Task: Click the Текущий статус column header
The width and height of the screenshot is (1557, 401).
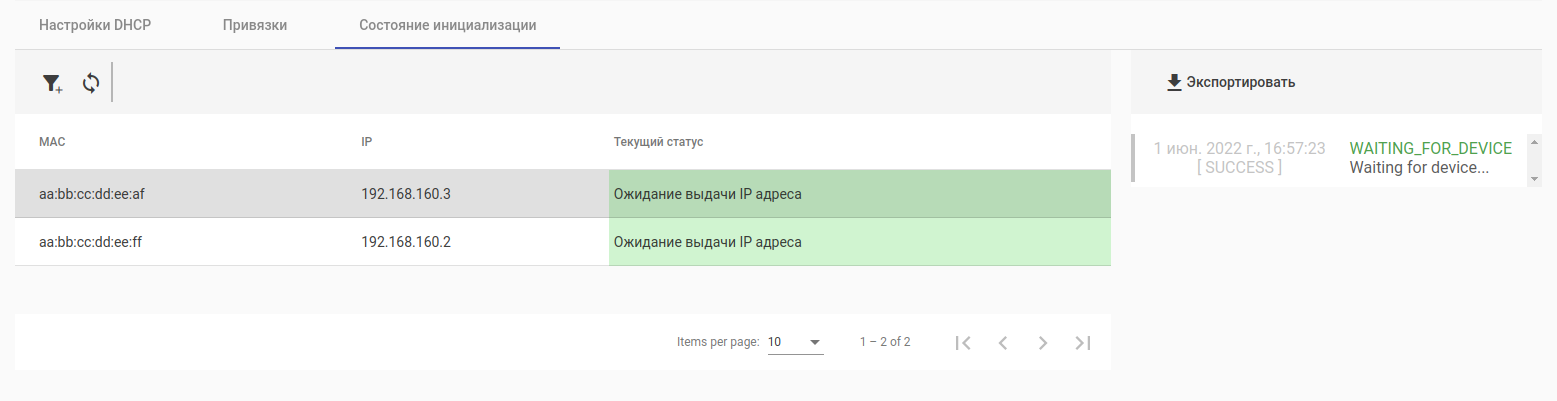Action: [x=658, y=142]
